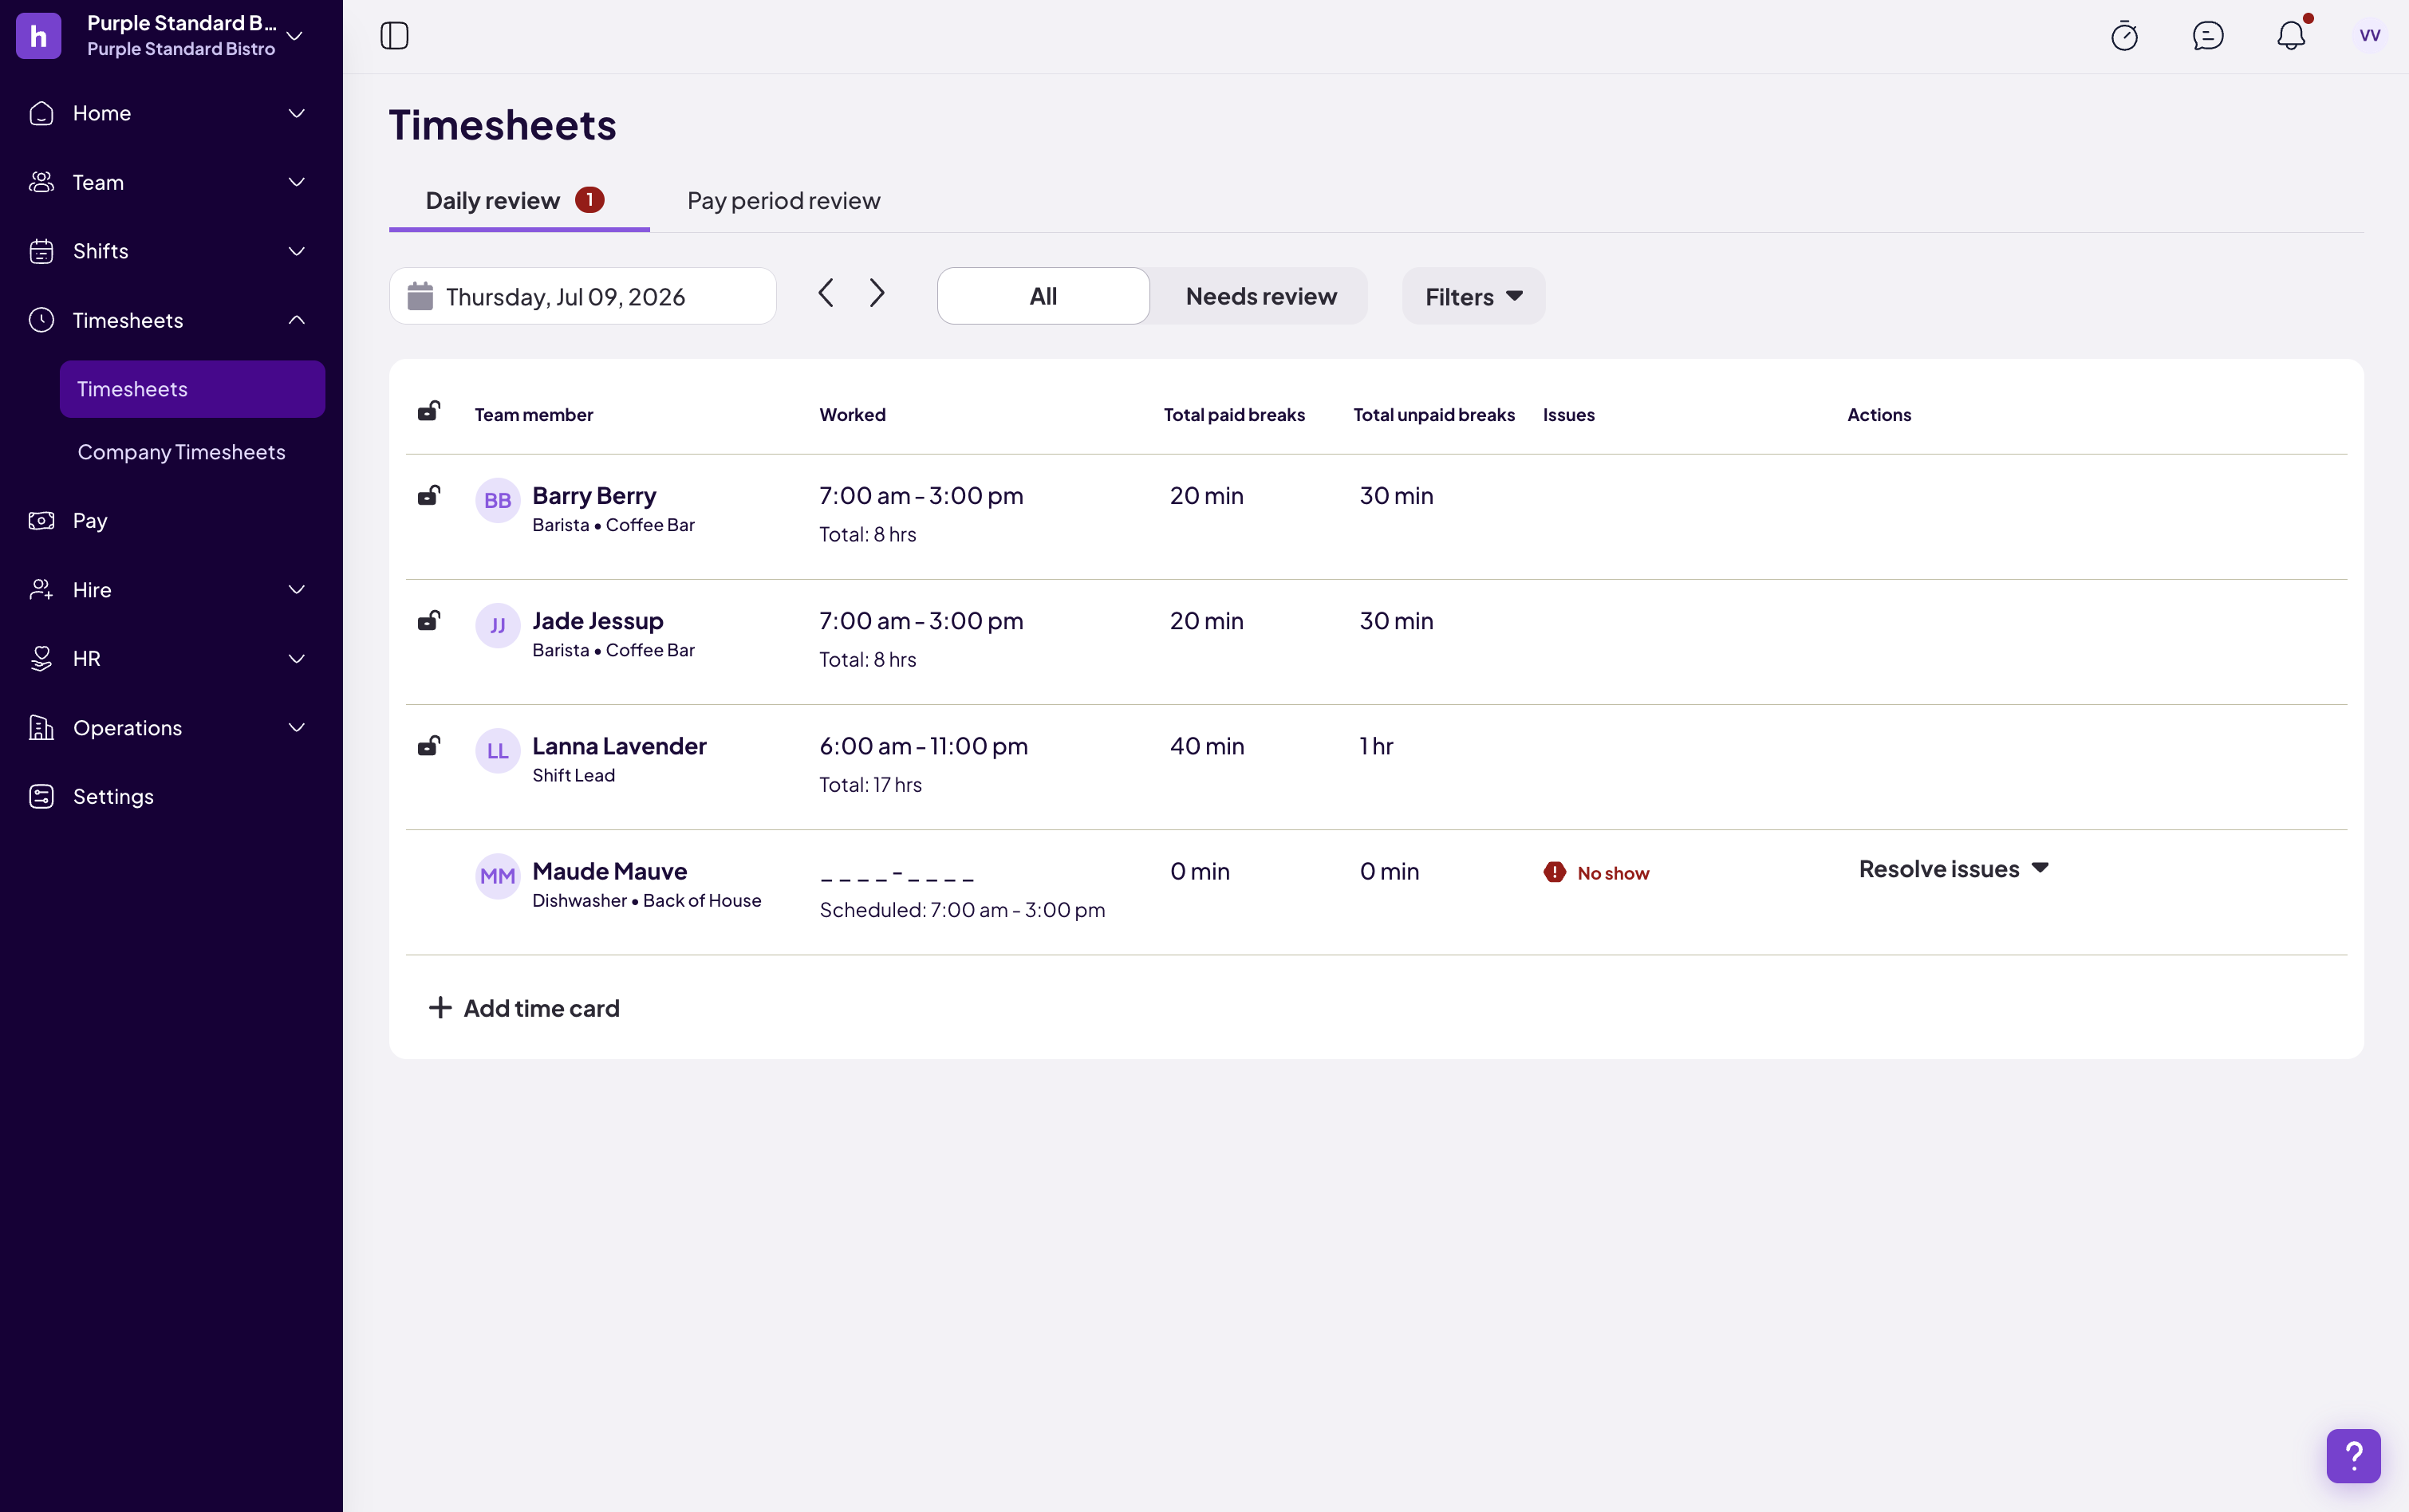Click the red No show alert icon
The height and width of the screenshot is (1512, 2409).
pyautogui.click(x=1554, y=872)
